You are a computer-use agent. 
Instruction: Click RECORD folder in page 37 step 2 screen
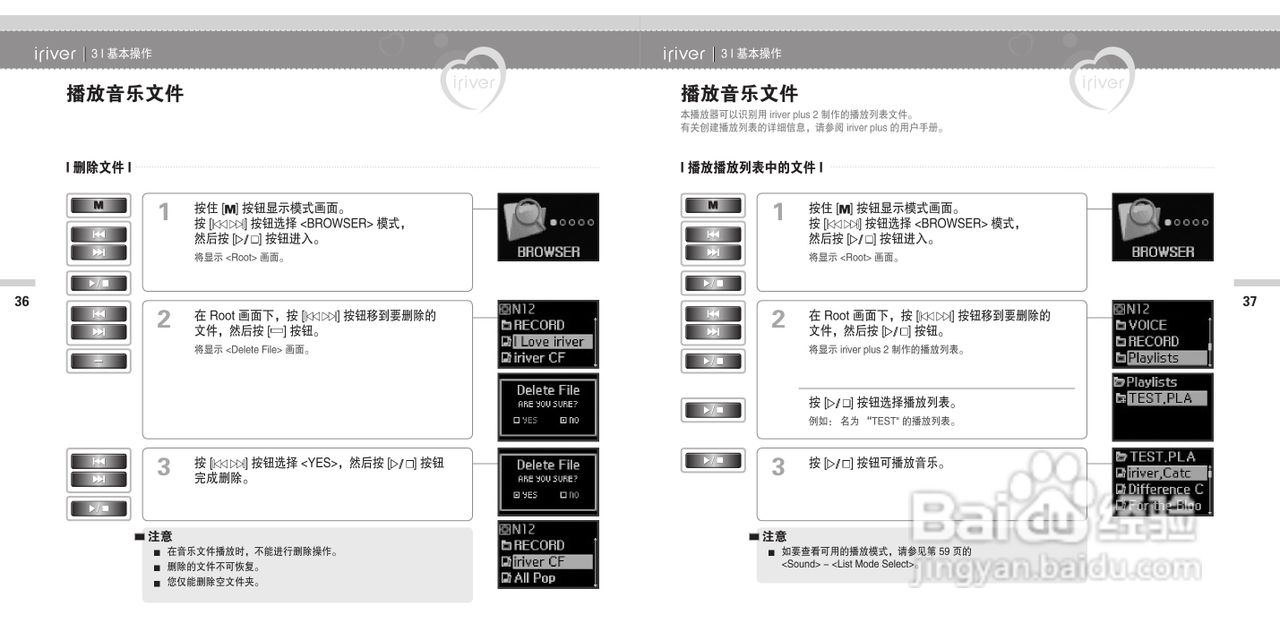point(1147,342)
